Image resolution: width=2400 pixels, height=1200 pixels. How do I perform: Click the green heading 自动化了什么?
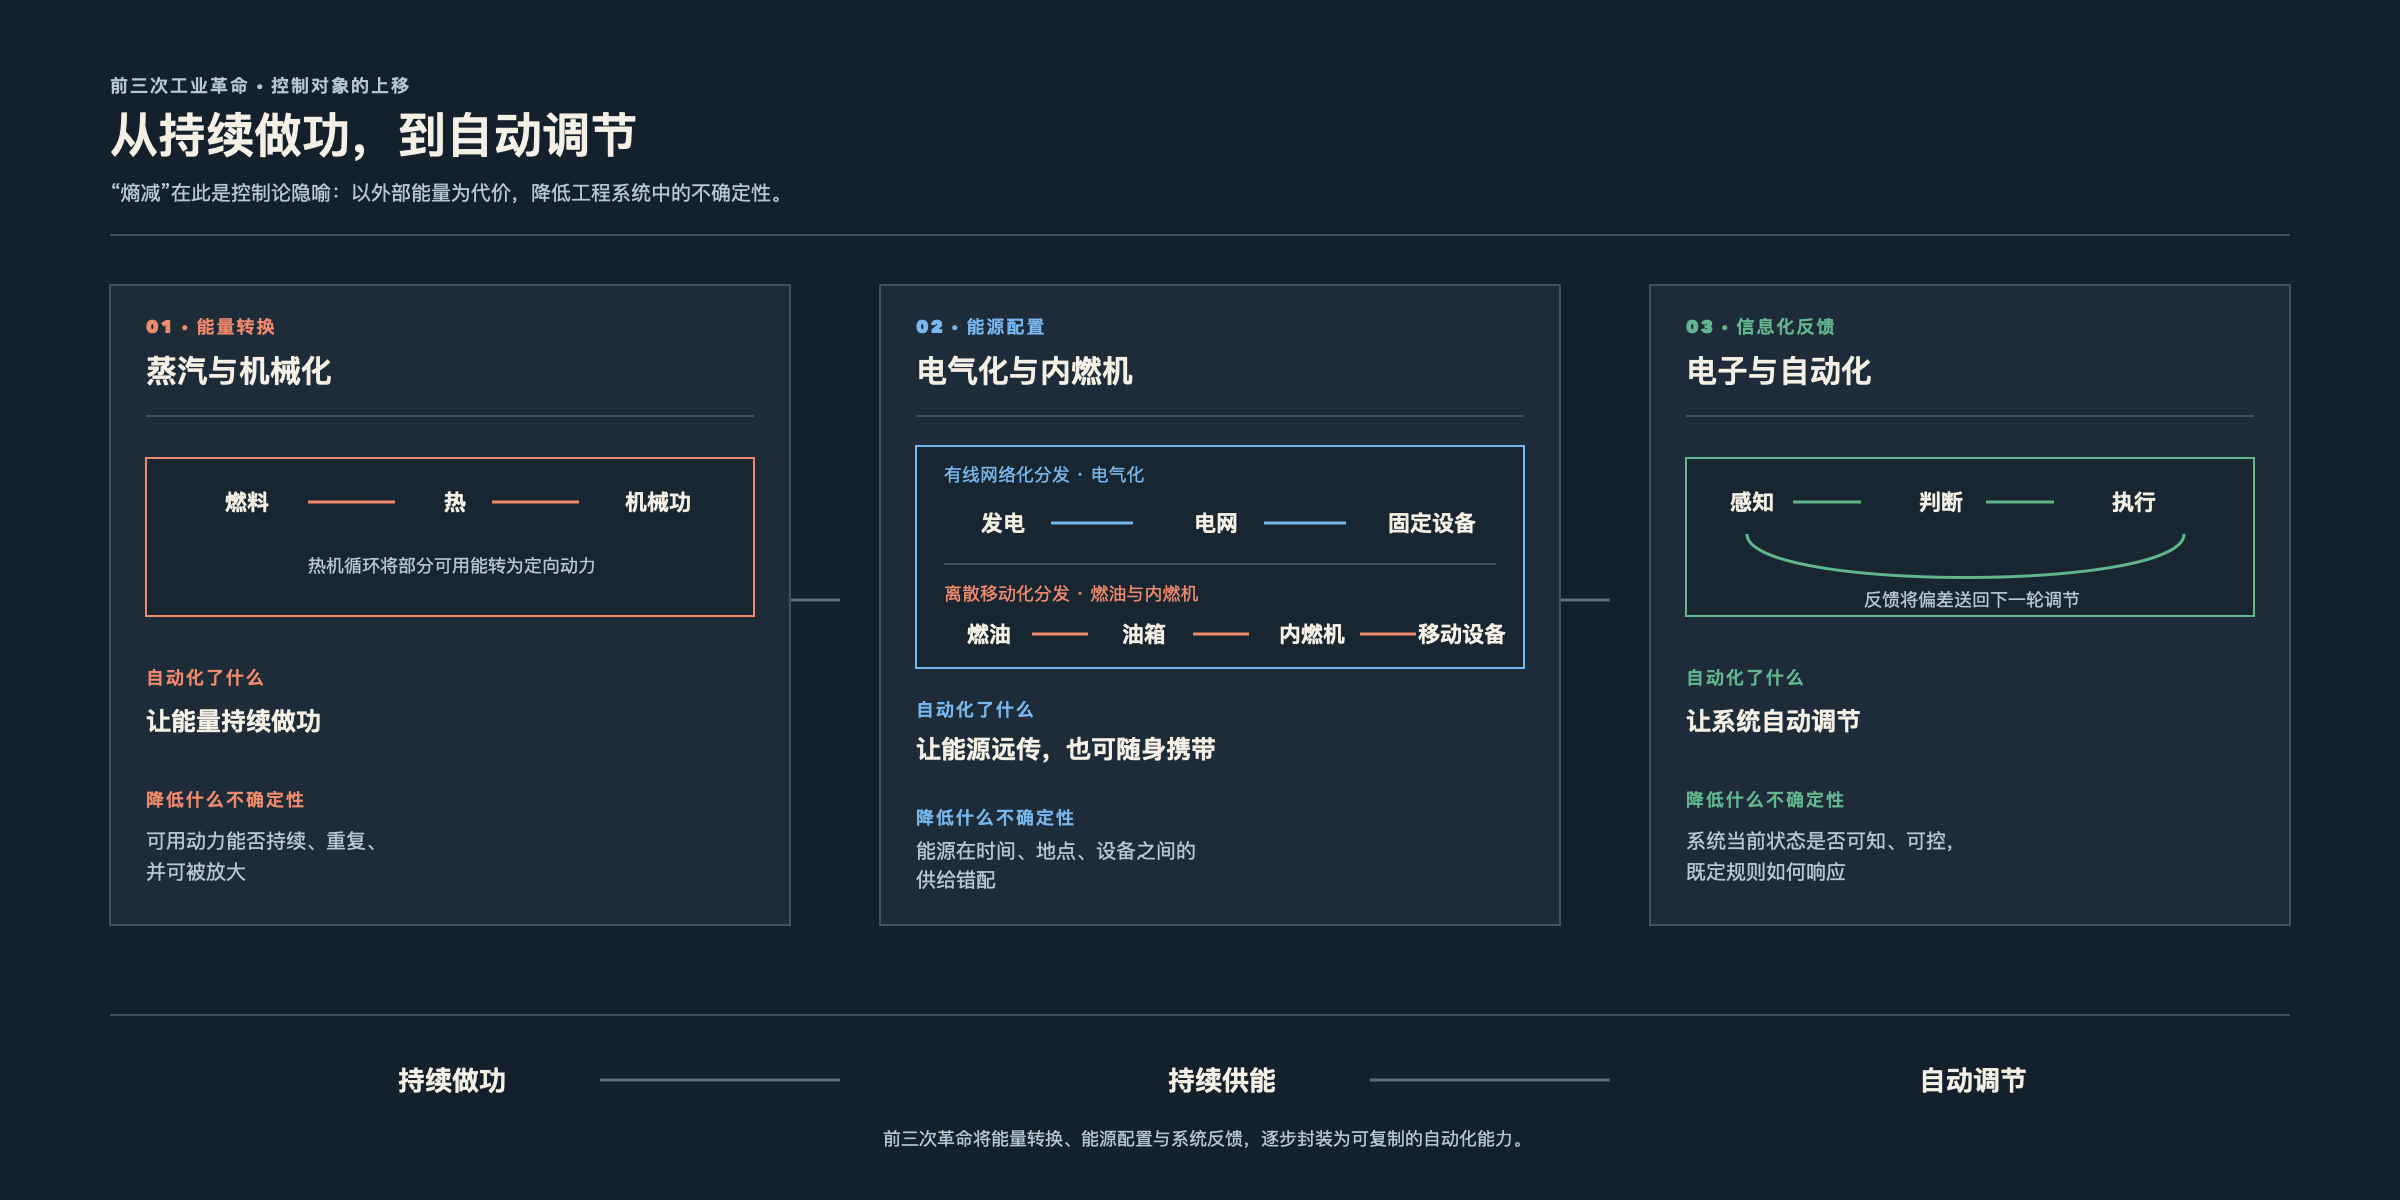click(x=1745, y=678)
